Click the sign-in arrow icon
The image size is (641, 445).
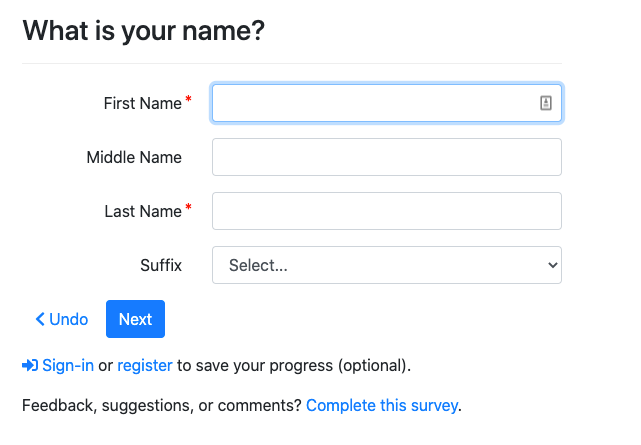(30, 366)
